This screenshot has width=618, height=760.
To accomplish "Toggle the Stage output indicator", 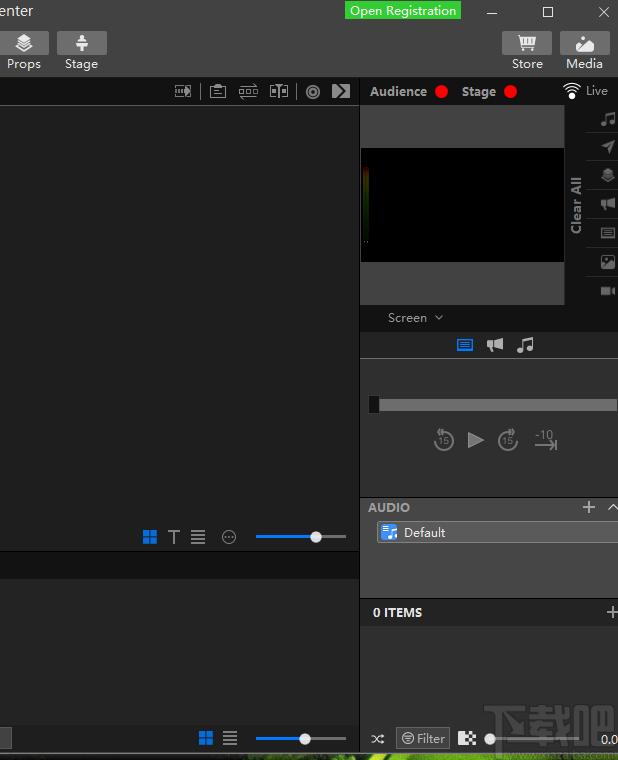I will (510, 92).
